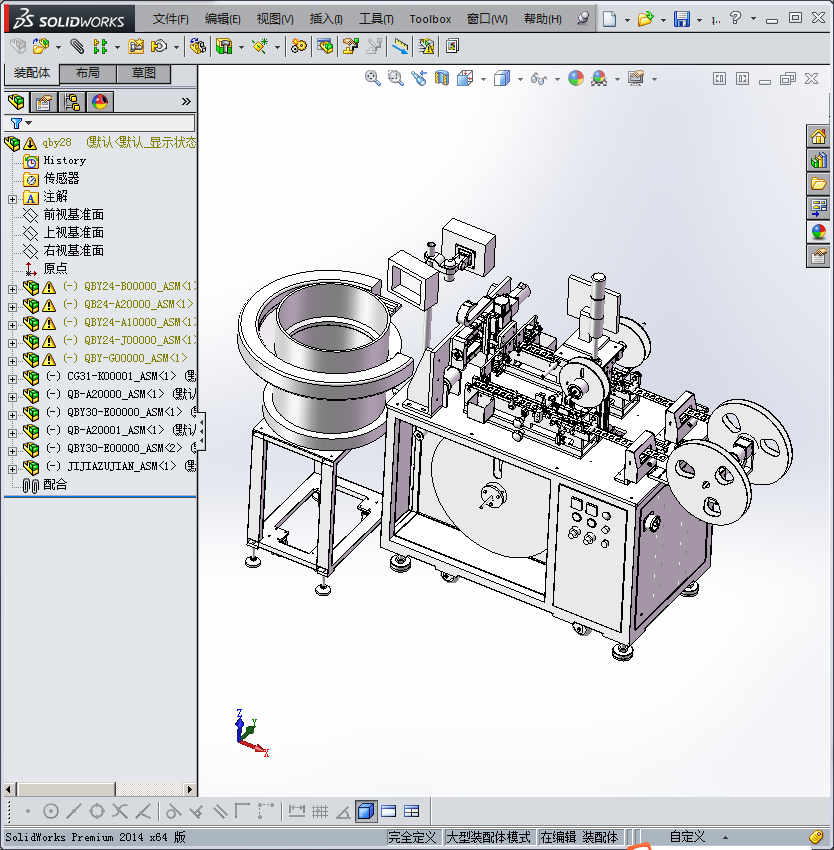The image size is (834, 850).
Task: Open the 文件(F) menu
Action: point(170,19)
